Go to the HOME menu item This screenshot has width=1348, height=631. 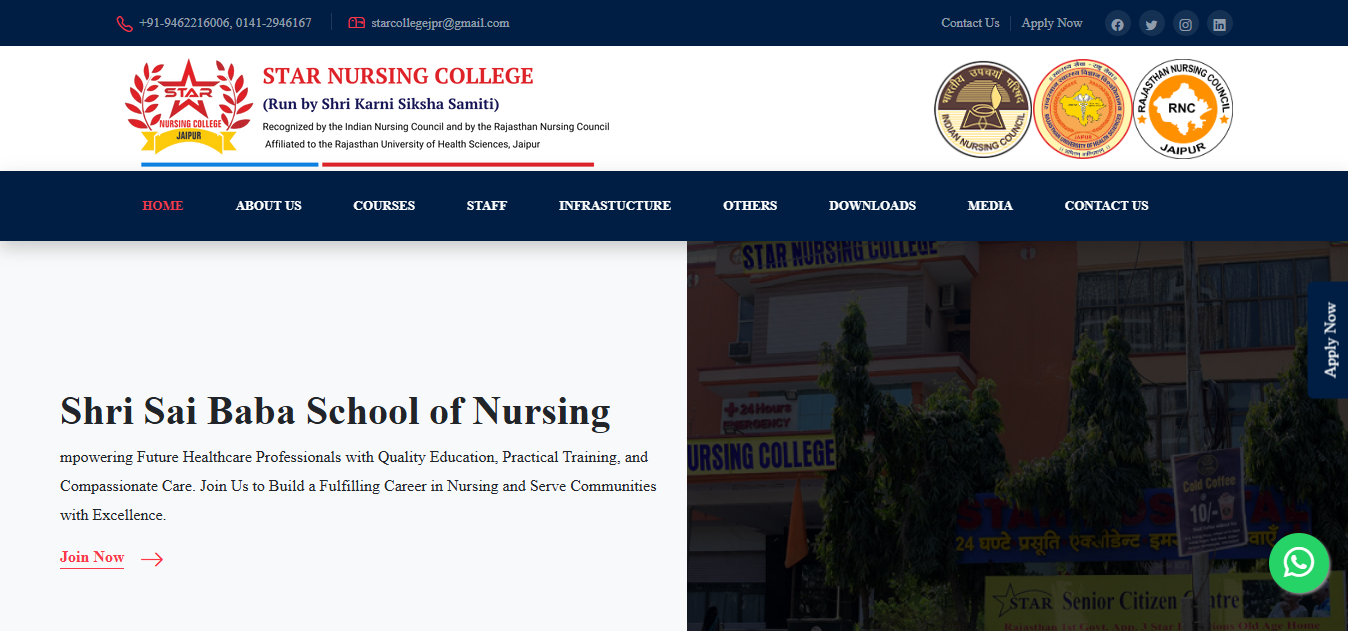[163, 205]
